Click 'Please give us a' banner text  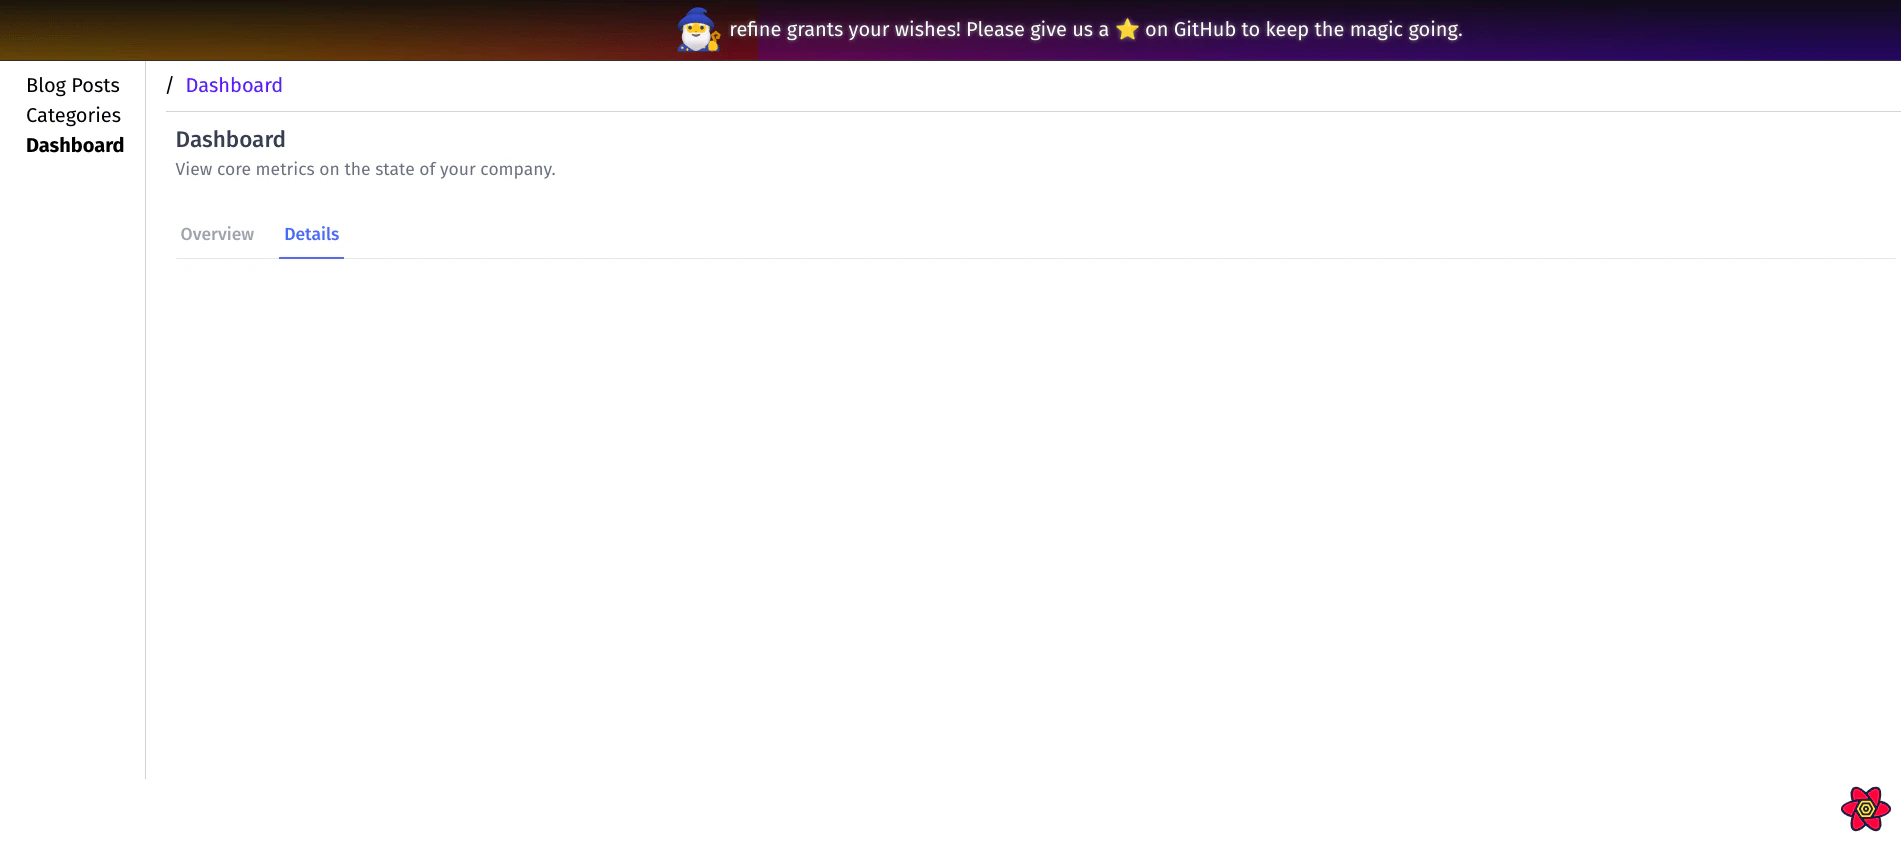click(1037, 30)
